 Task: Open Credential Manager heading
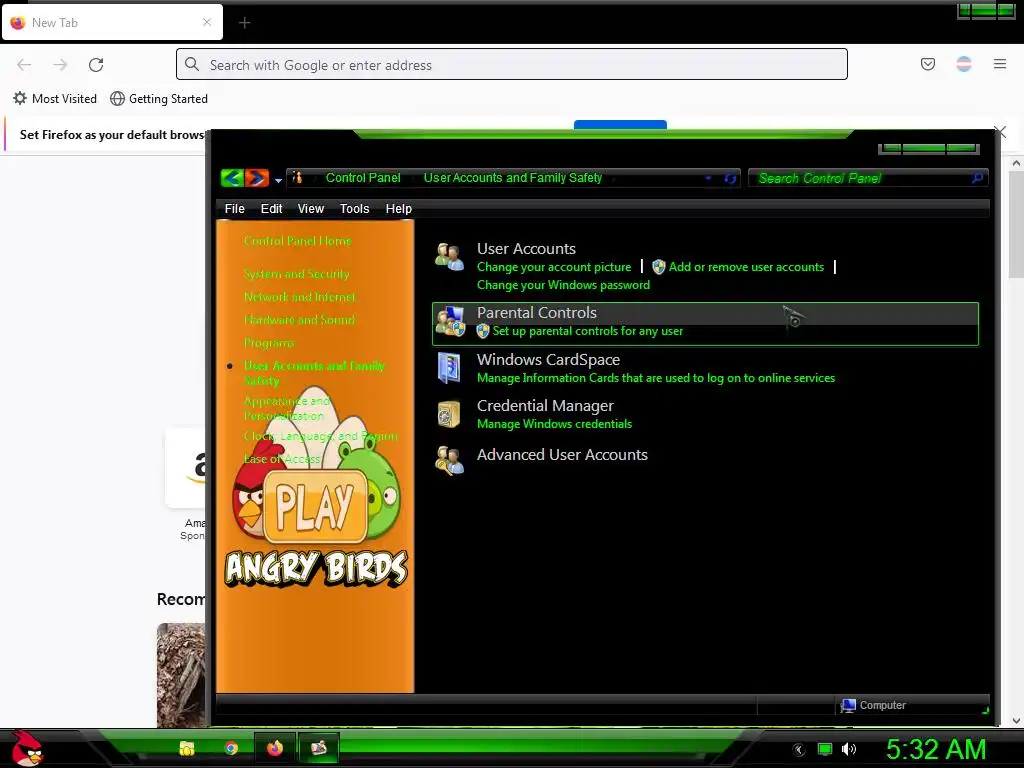[x=545, y=406]
